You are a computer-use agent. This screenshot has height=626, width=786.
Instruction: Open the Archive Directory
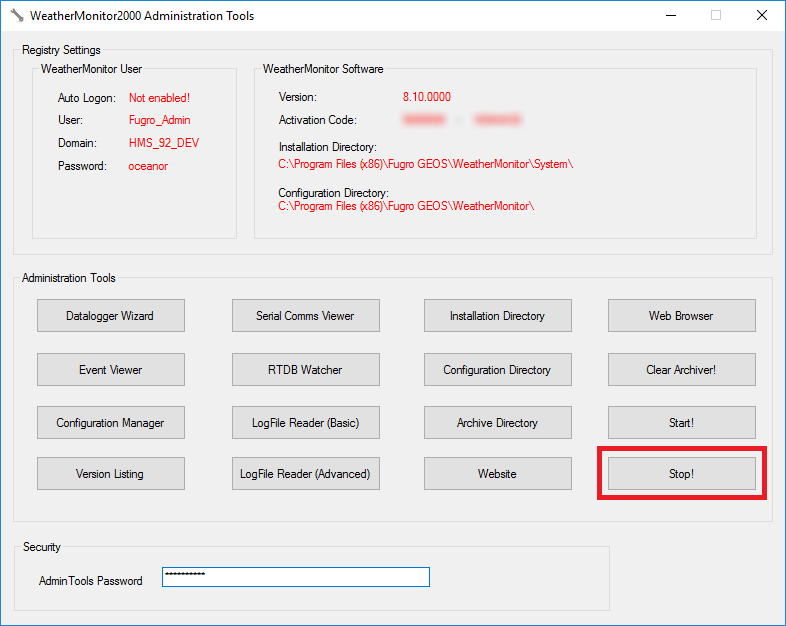[x=498, y=423]
